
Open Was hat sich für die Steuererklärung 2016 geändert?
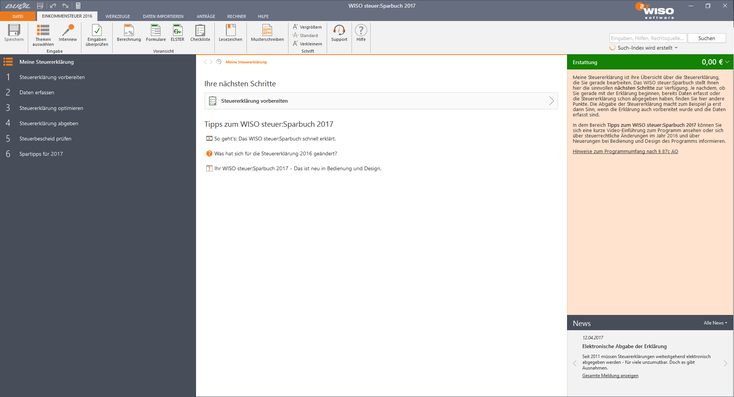275,154
